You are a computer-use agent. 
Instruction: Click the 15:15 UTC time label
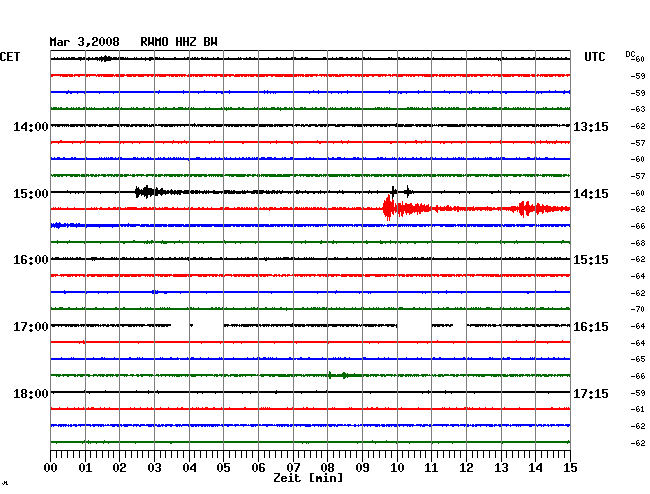[591, 260]
